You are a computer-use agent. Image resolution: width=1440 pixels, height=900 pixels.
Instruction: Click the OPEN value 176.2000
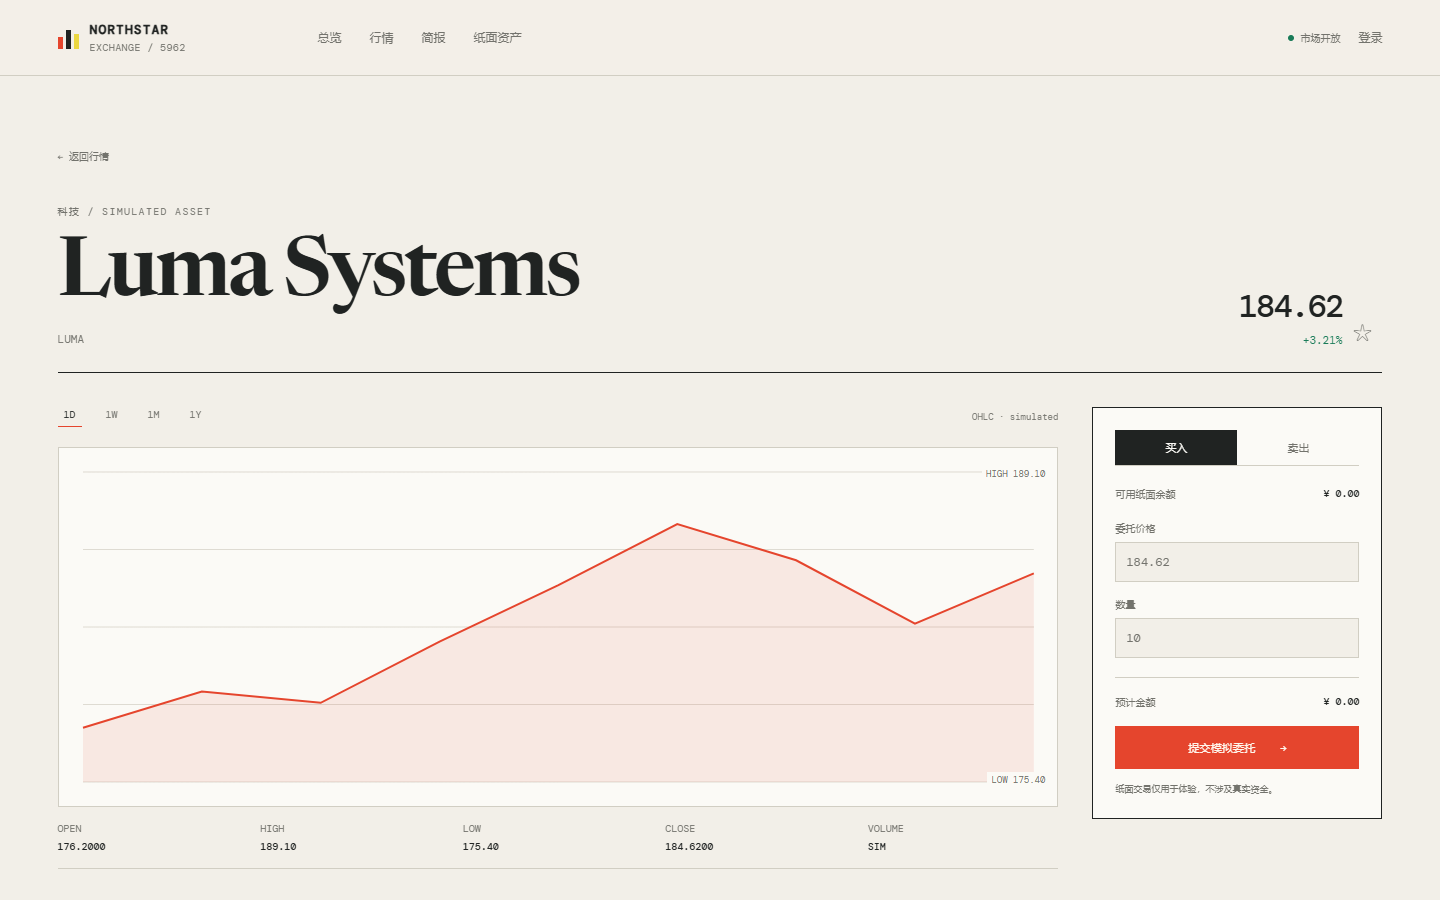pos(81,847)
